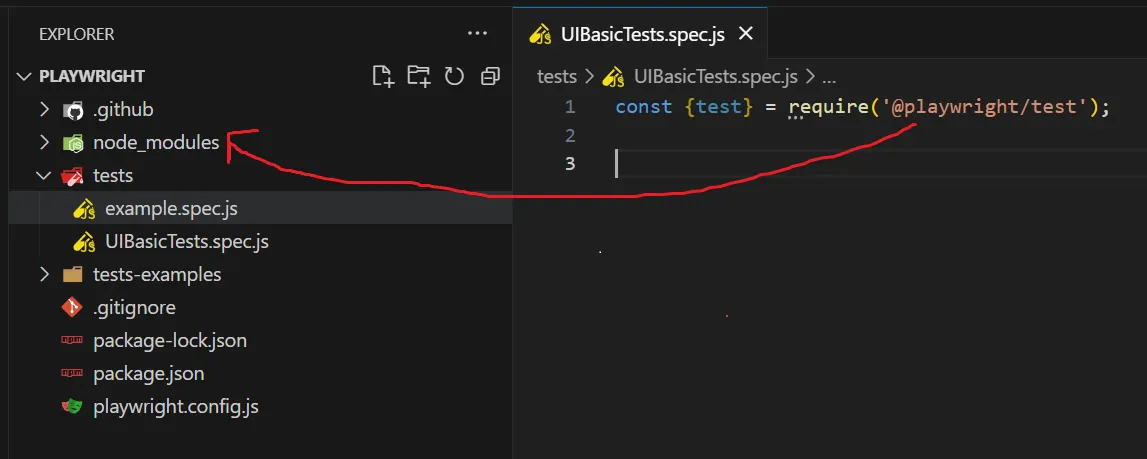
Task: Open the Explorer more actions ellipsis
Action: click(x=477, y=34)
